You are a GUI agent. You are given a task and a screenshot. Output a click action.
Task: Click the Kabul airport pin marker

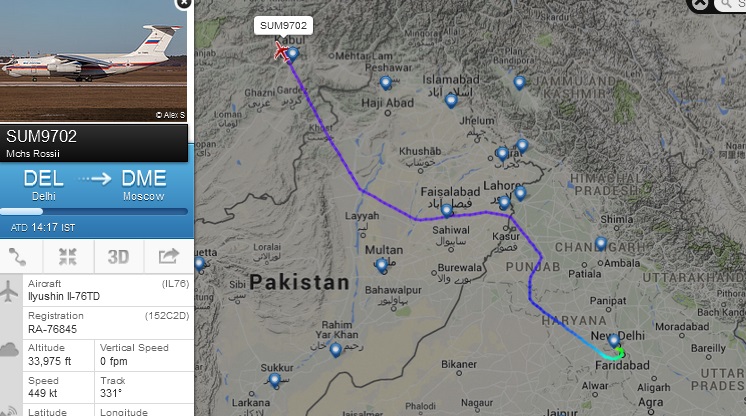pyautogui.click(x=293, y=54)
